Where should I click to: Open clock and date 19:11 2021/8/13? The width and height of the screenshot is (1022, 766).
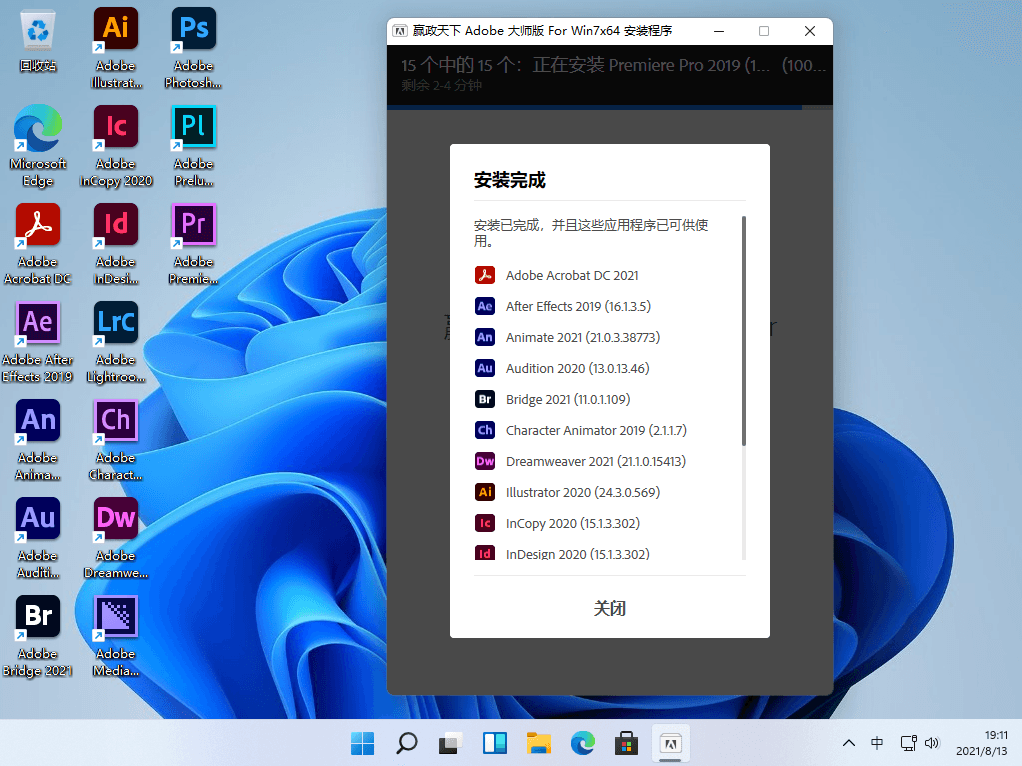[982, 743]
